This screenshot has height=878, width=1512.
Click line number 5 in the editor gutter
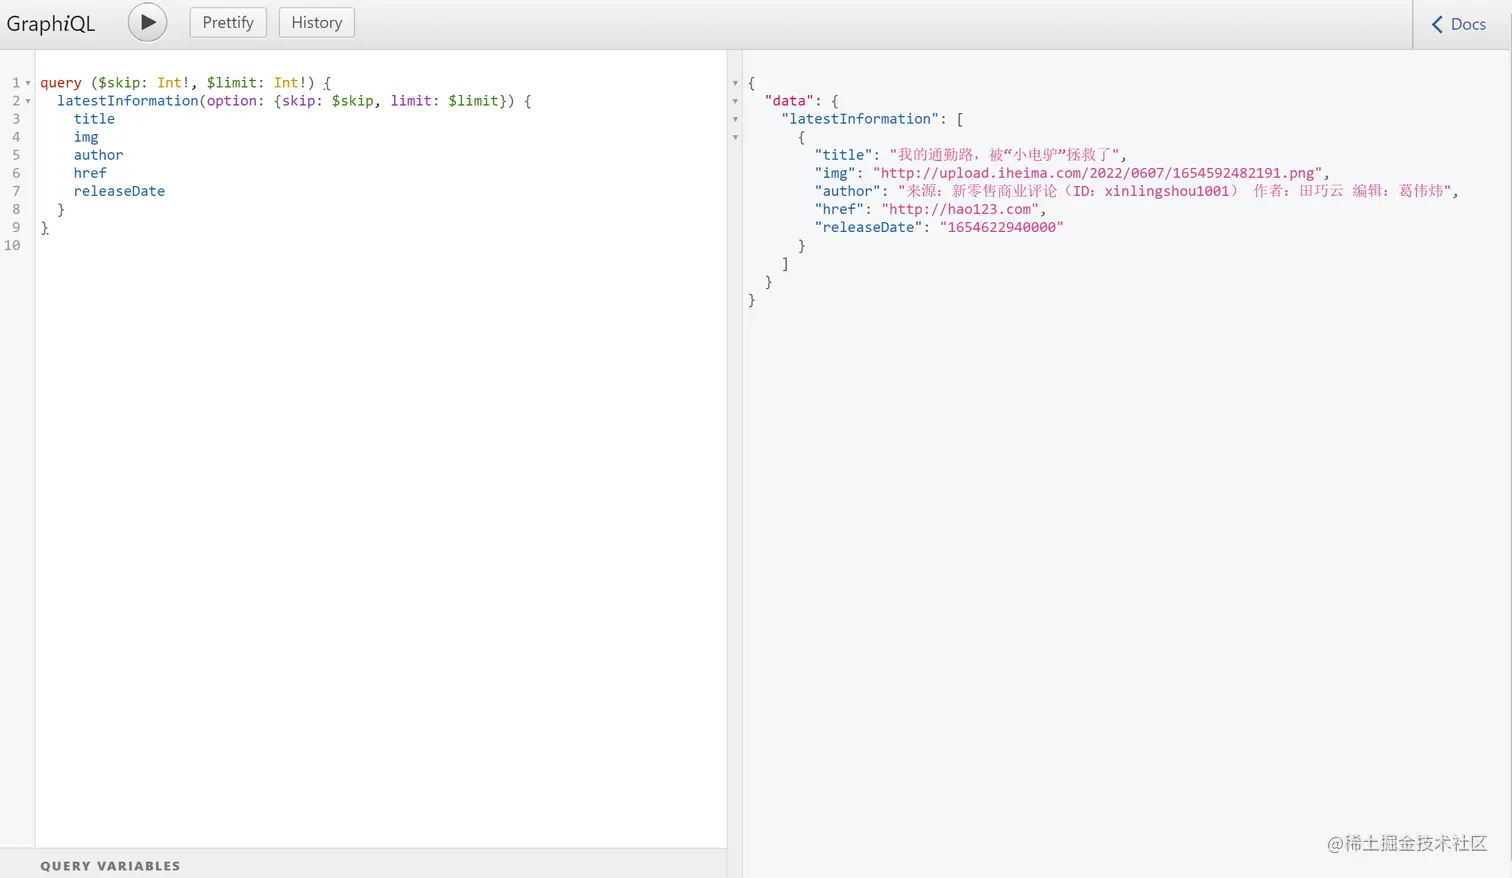pos(16,155)
